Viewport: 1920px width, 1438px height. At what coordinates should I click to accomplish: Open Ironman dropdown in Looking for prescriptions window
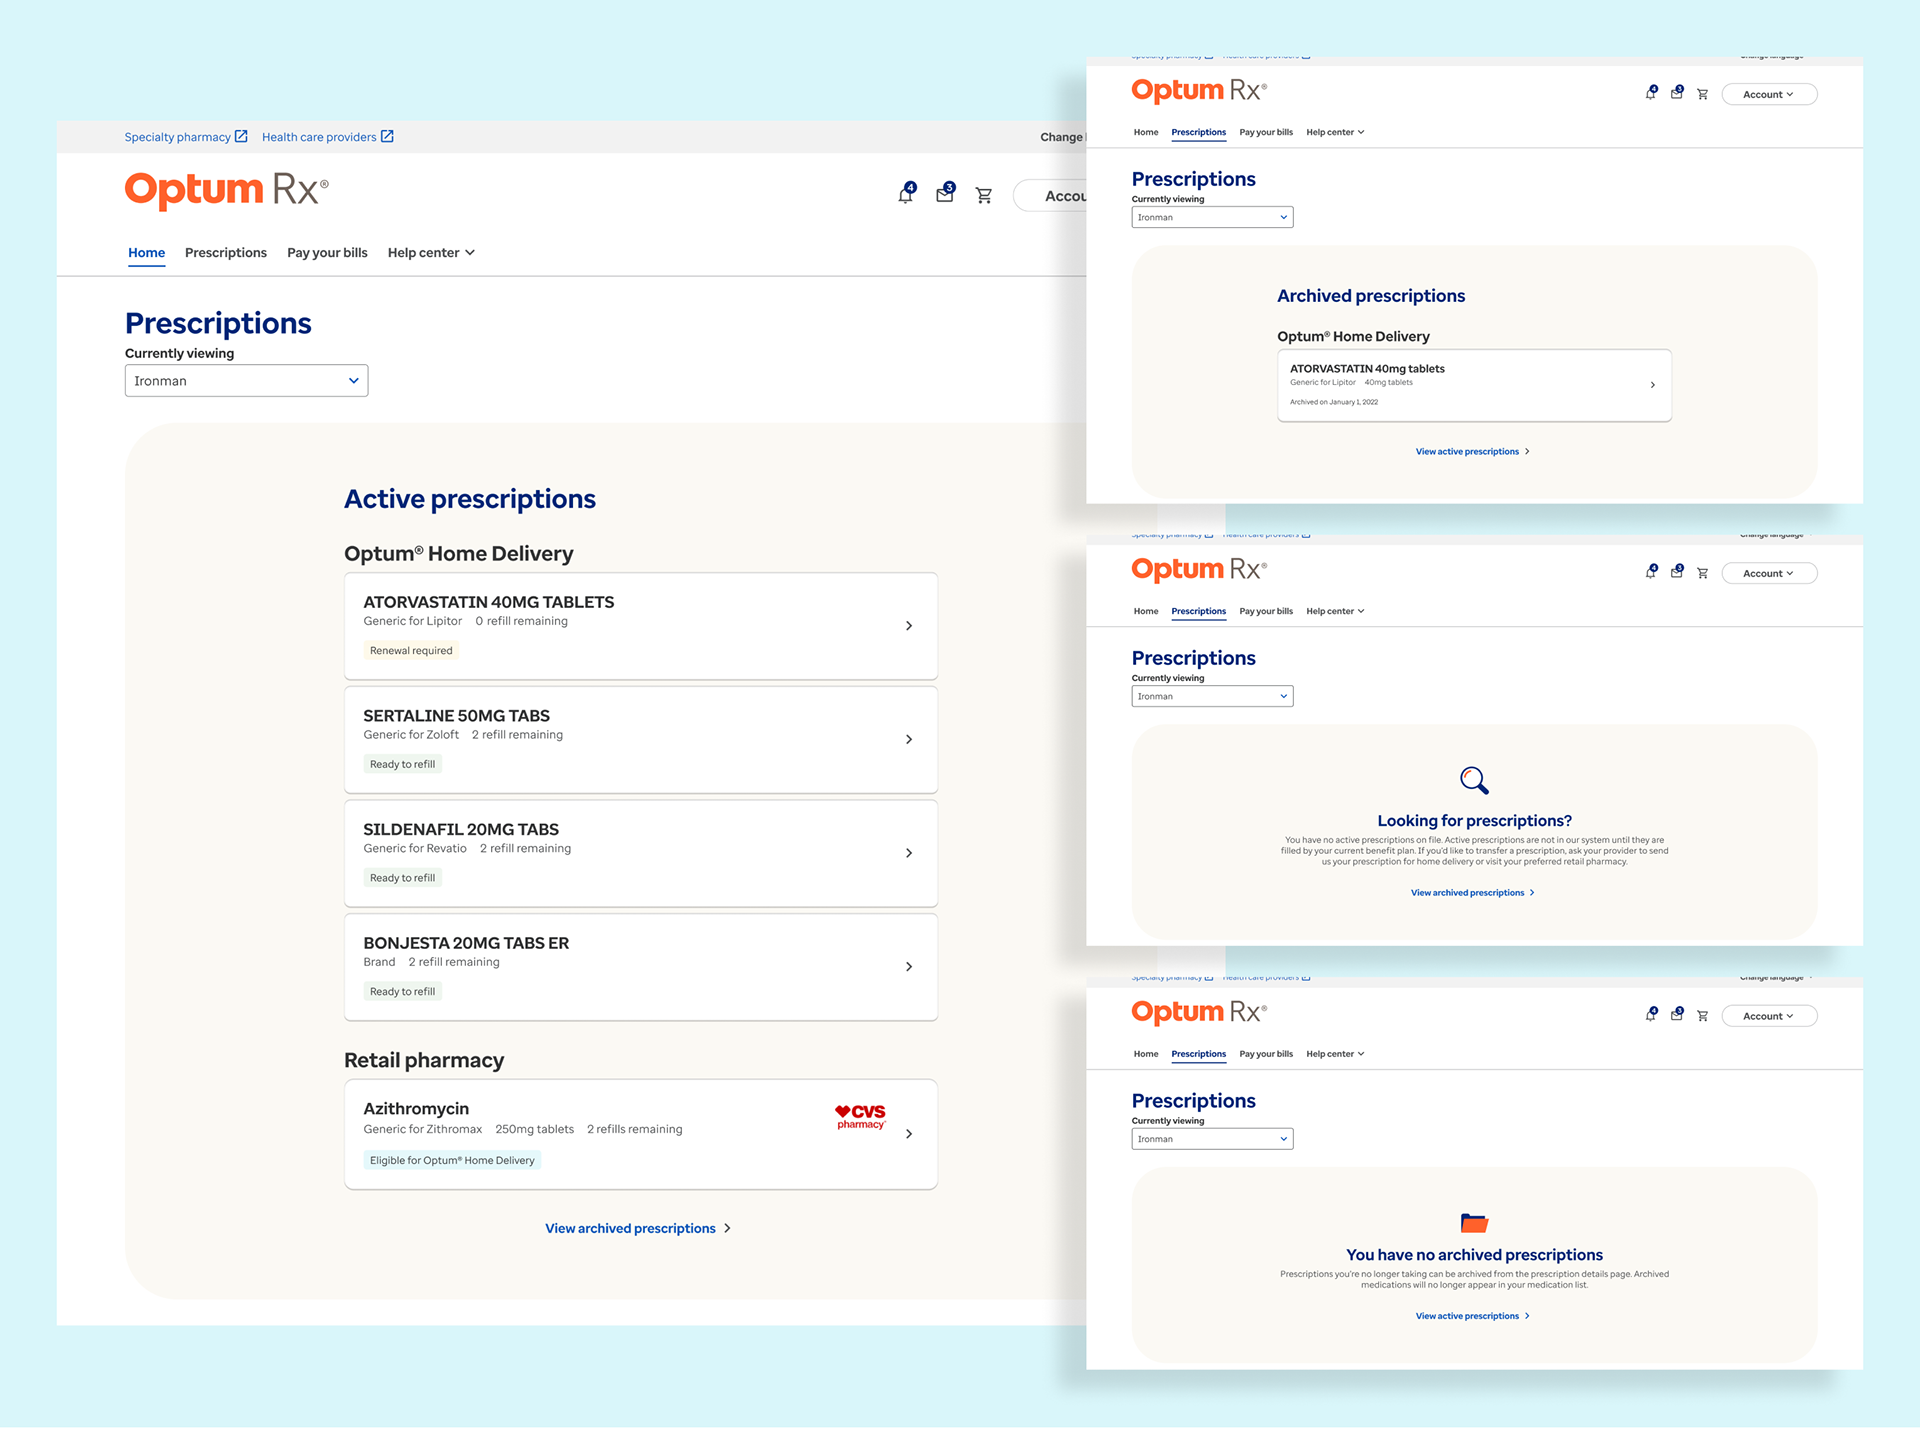tap(1212, 696)
